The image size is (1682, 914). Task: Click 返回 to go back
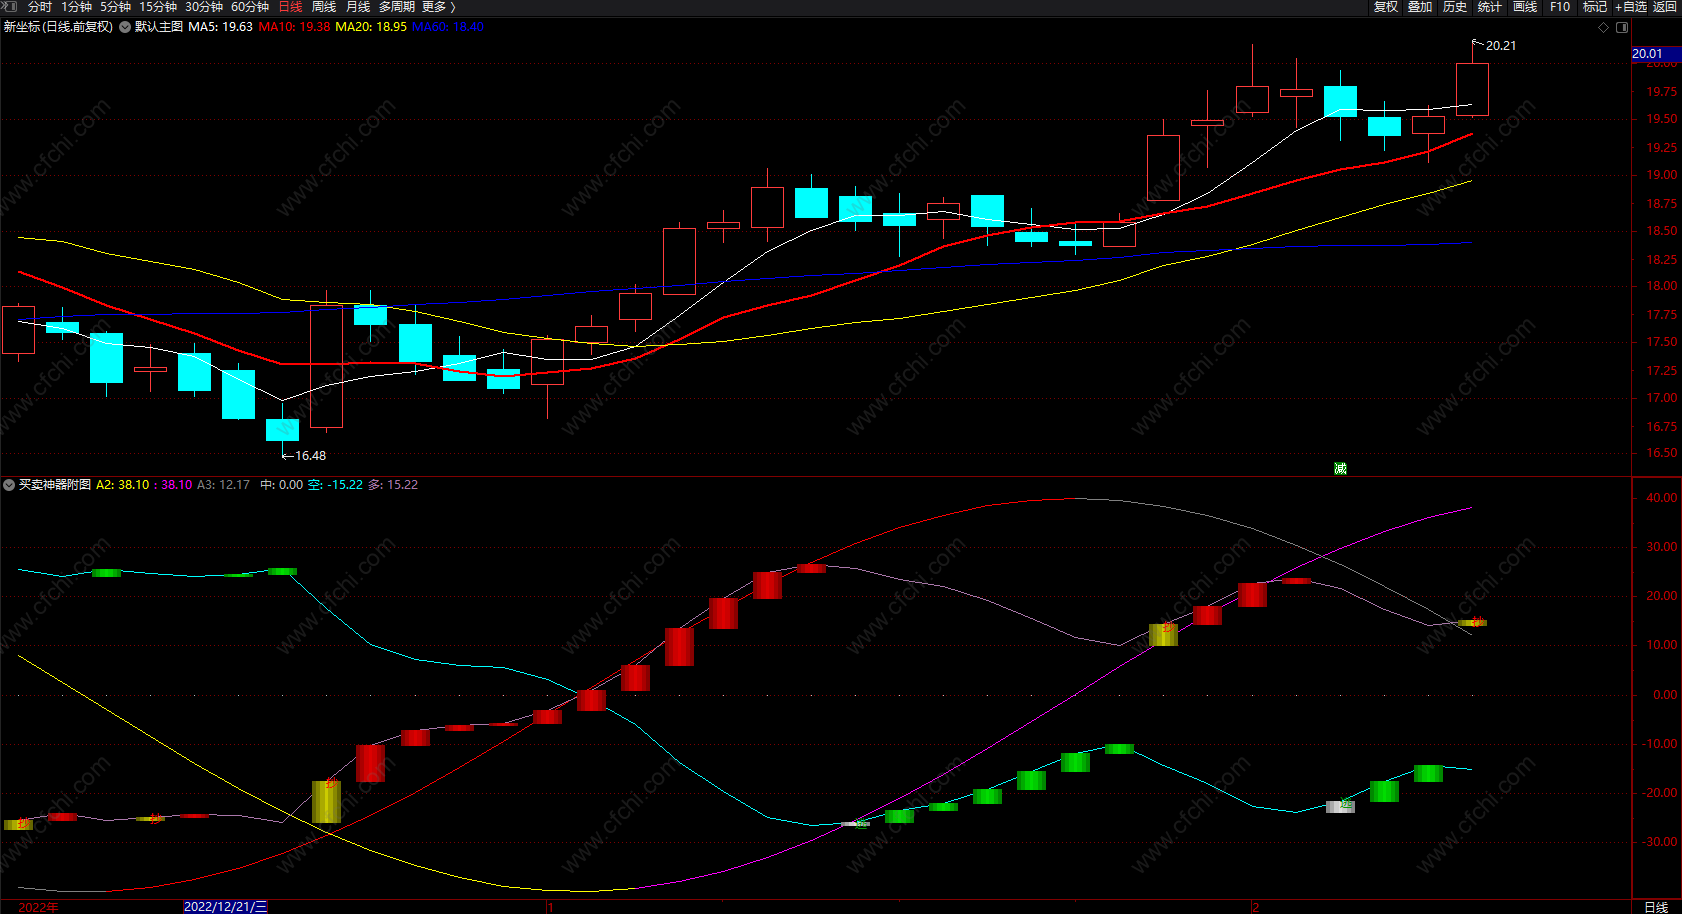(x=1665, y=7)
